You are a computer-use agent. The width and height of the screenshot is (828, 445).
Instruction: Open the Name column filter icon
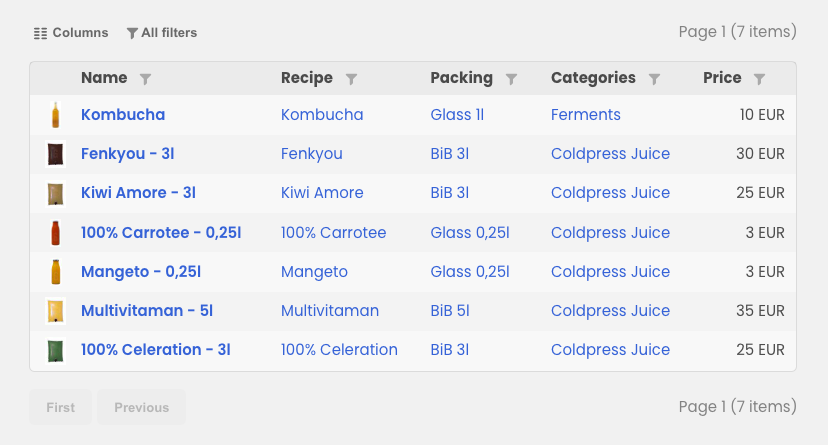pyautogui.click(x=145, y=79)
